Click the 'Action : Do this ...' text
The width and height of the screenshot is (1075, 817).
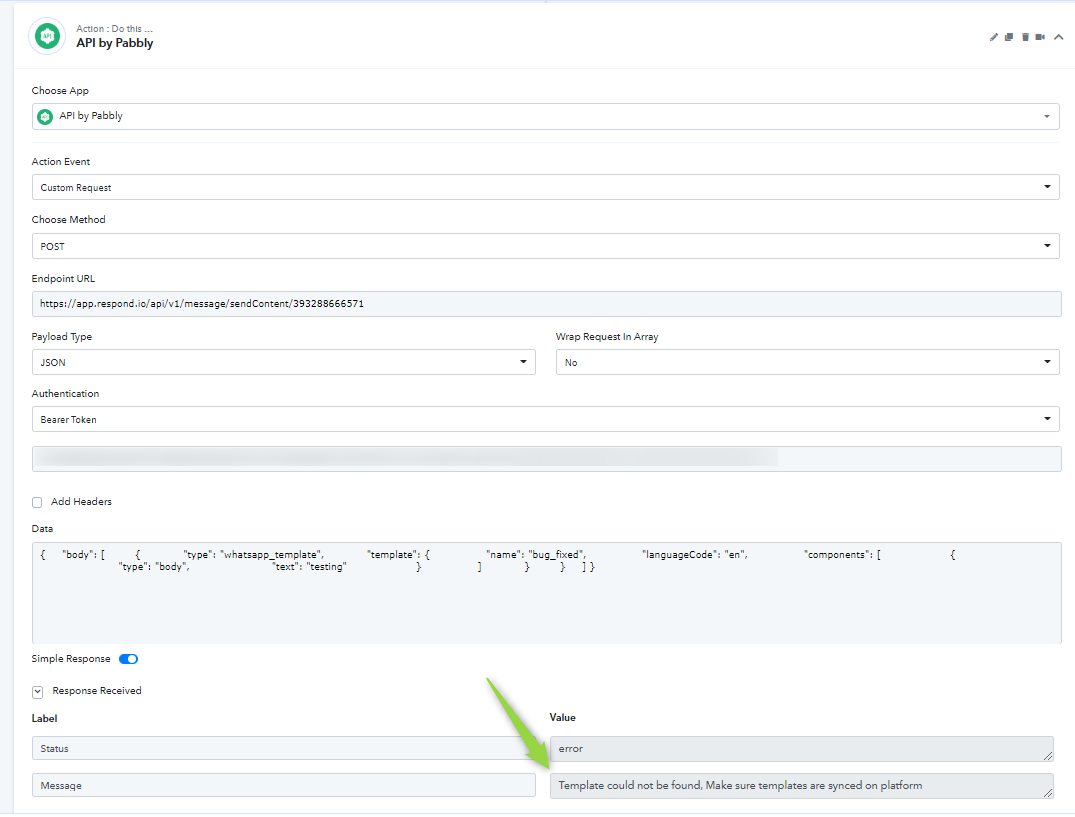tap(114, 29)
